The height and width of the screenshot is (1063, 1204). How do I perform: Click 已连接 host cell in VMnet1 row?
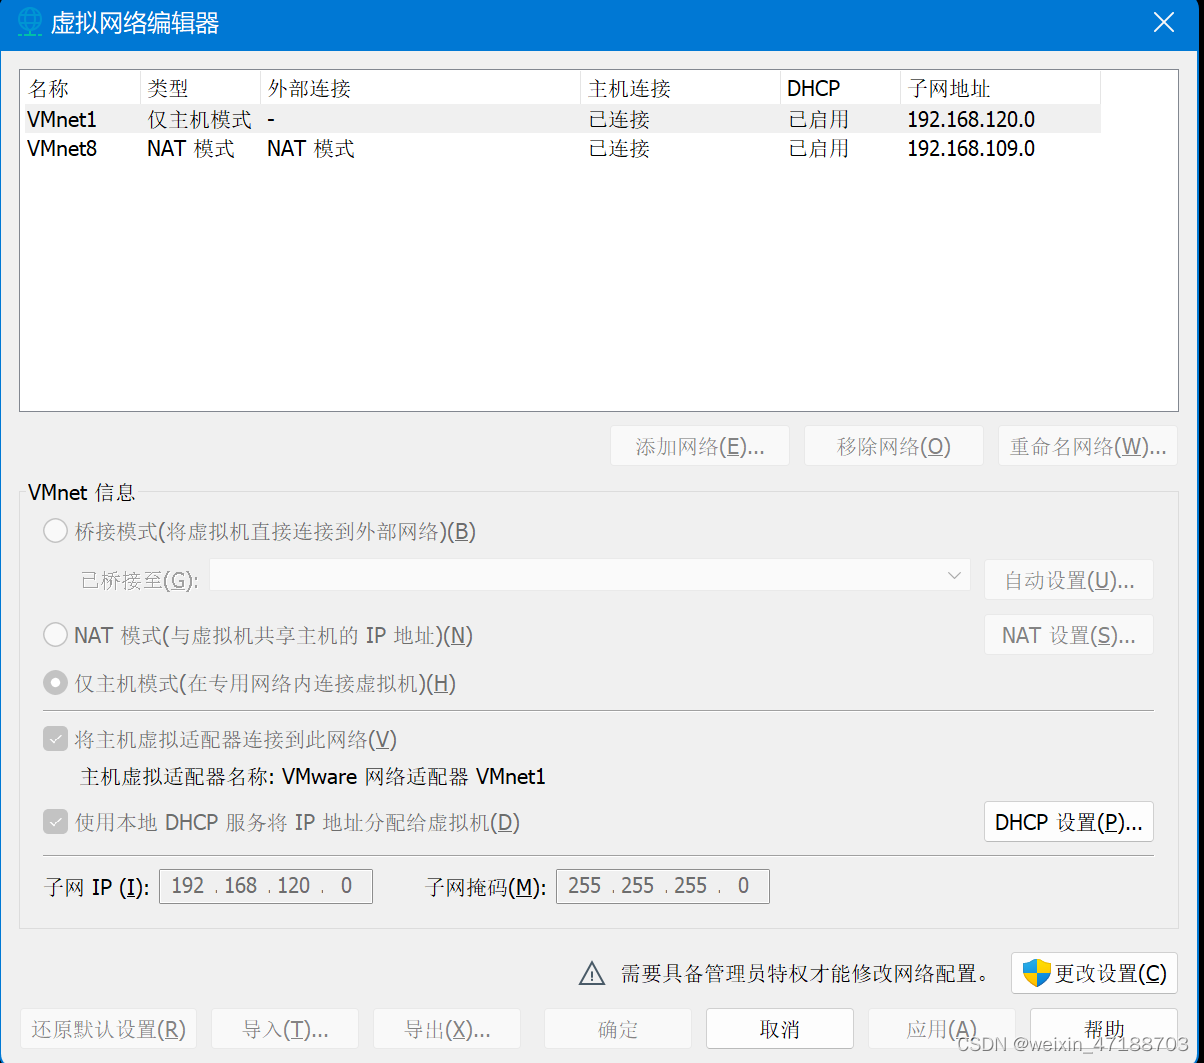(x=619, y=119)
